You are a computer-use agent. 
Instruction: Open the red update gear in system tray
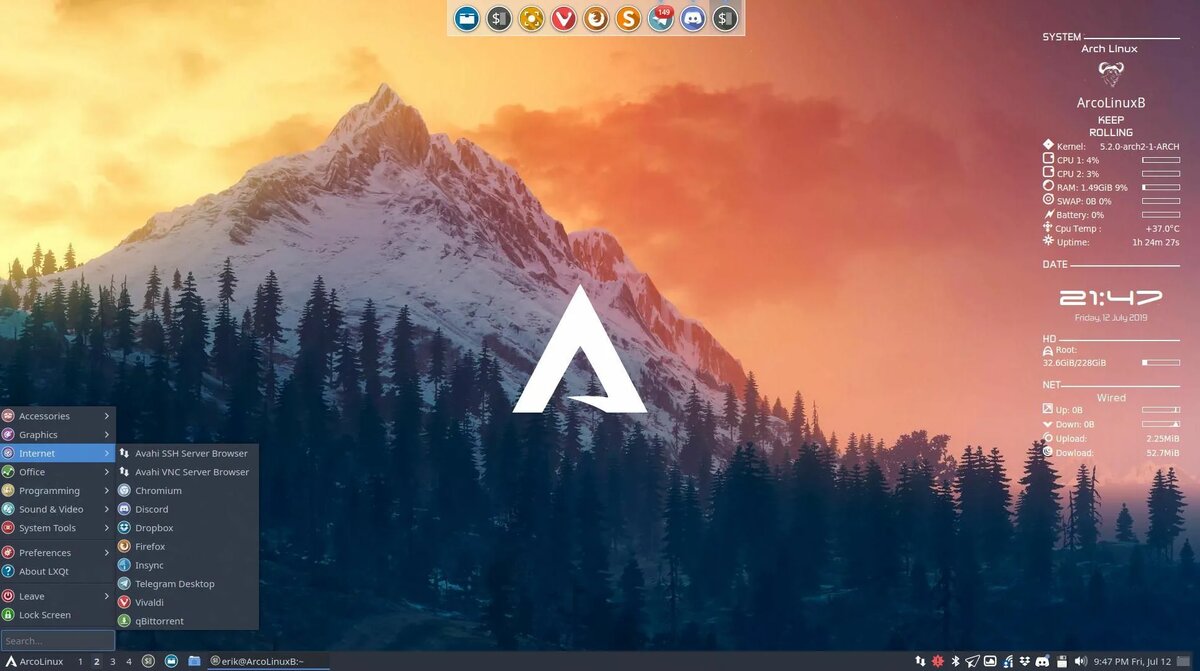click(937, 661)
